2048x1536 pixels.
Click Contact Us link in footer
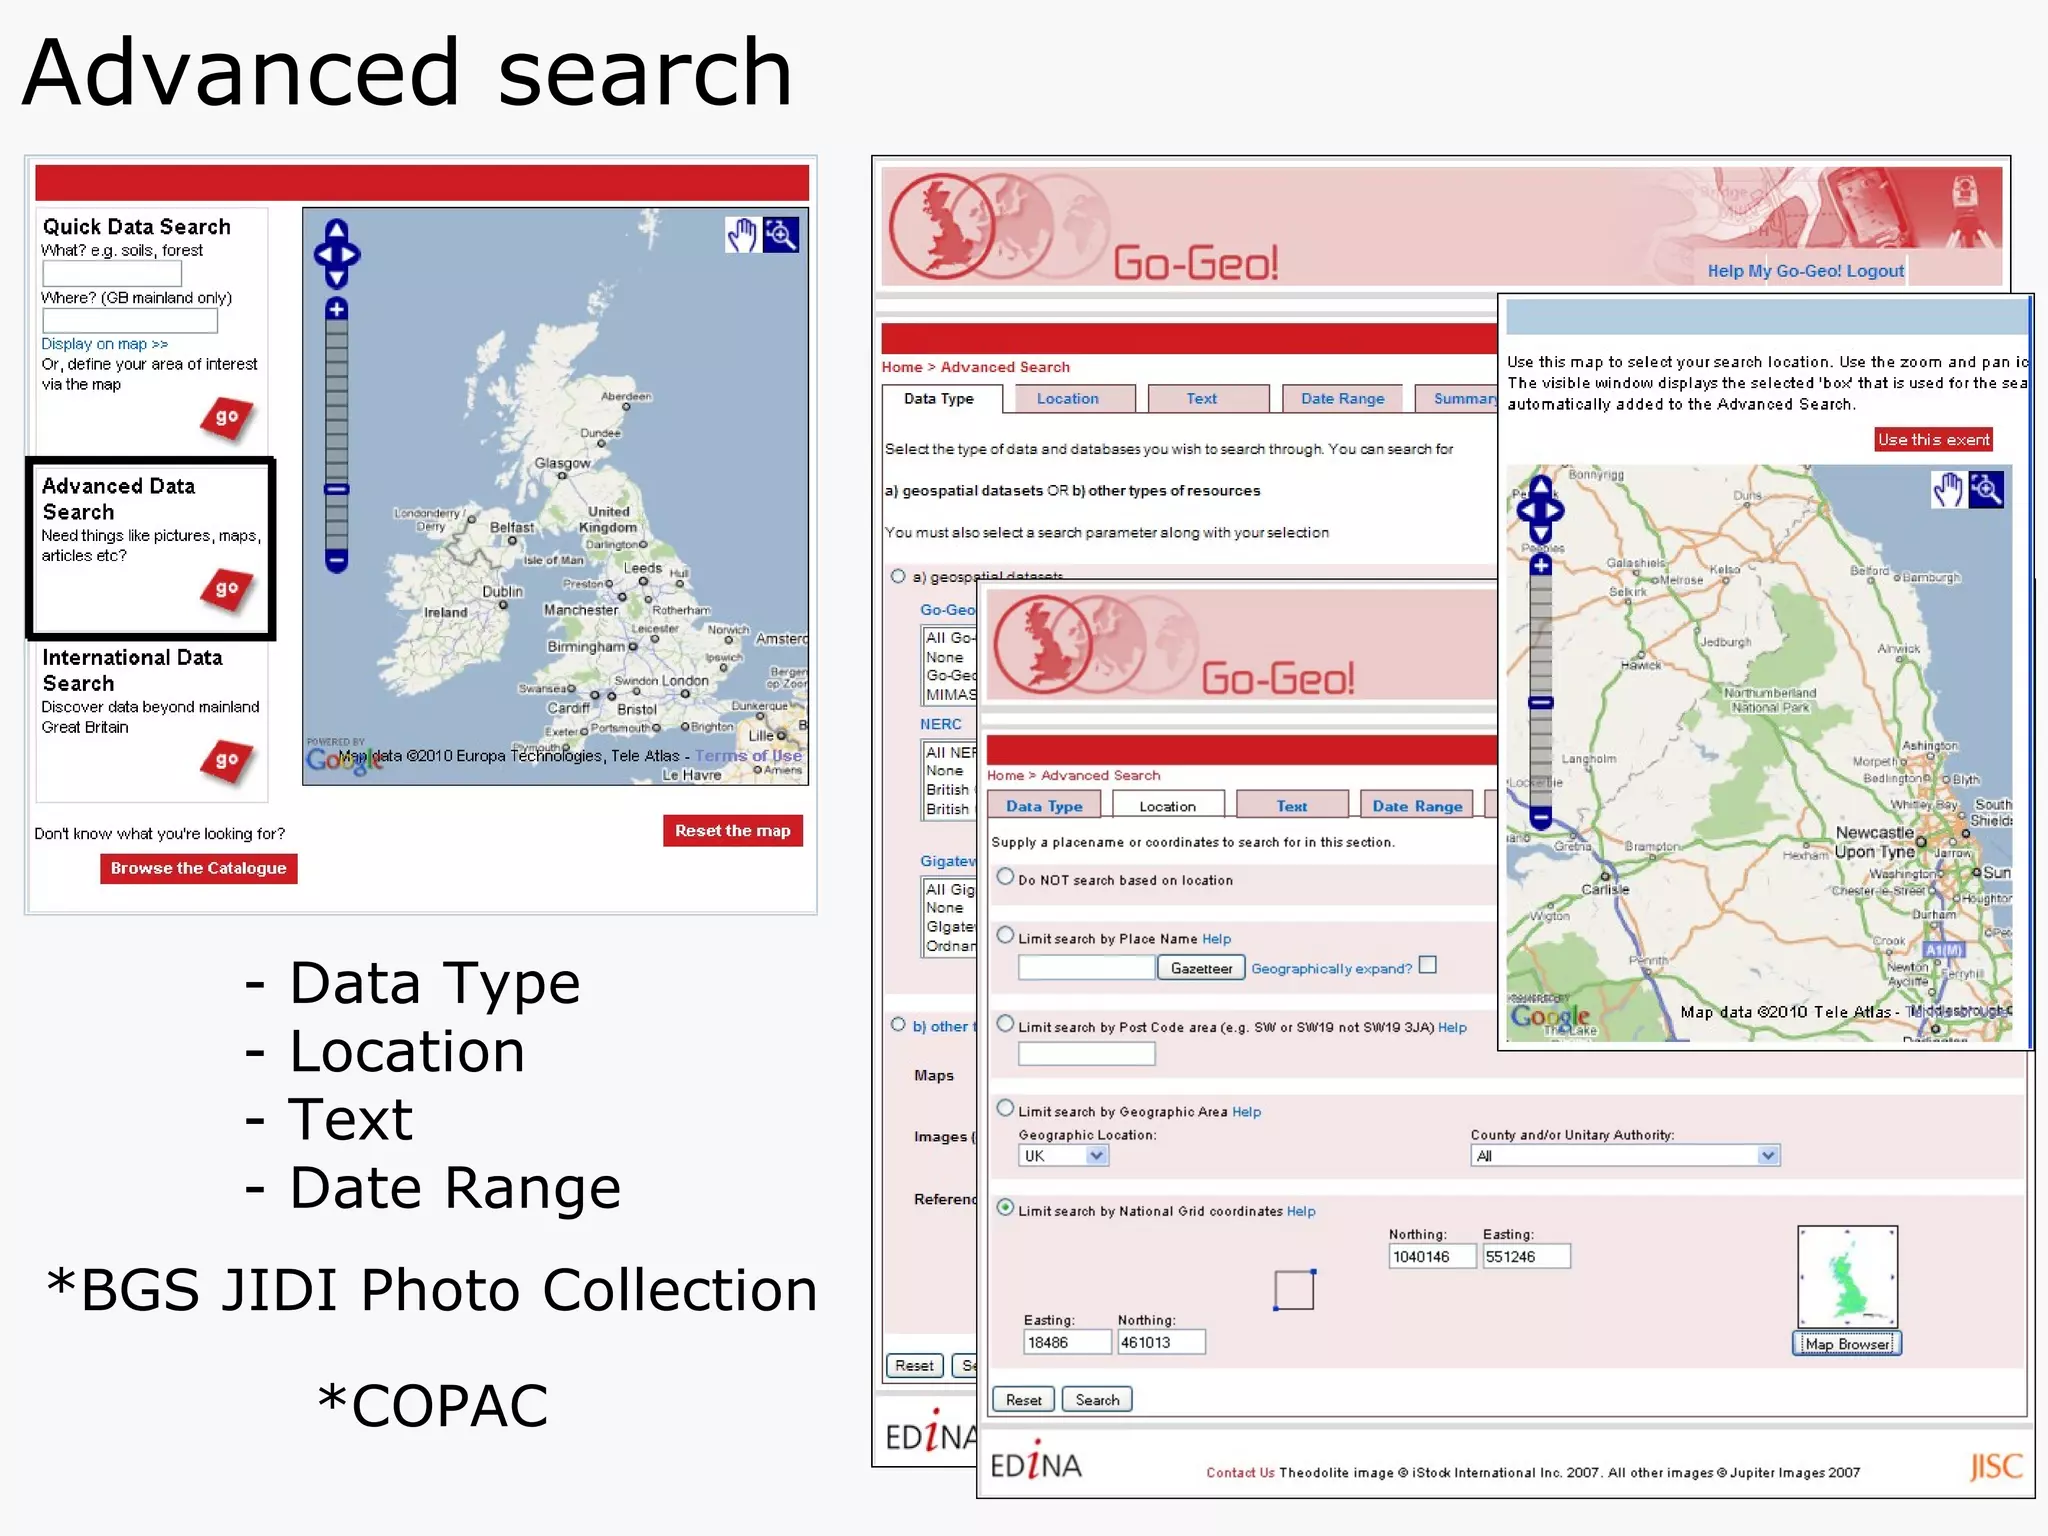[1240, 1473]
